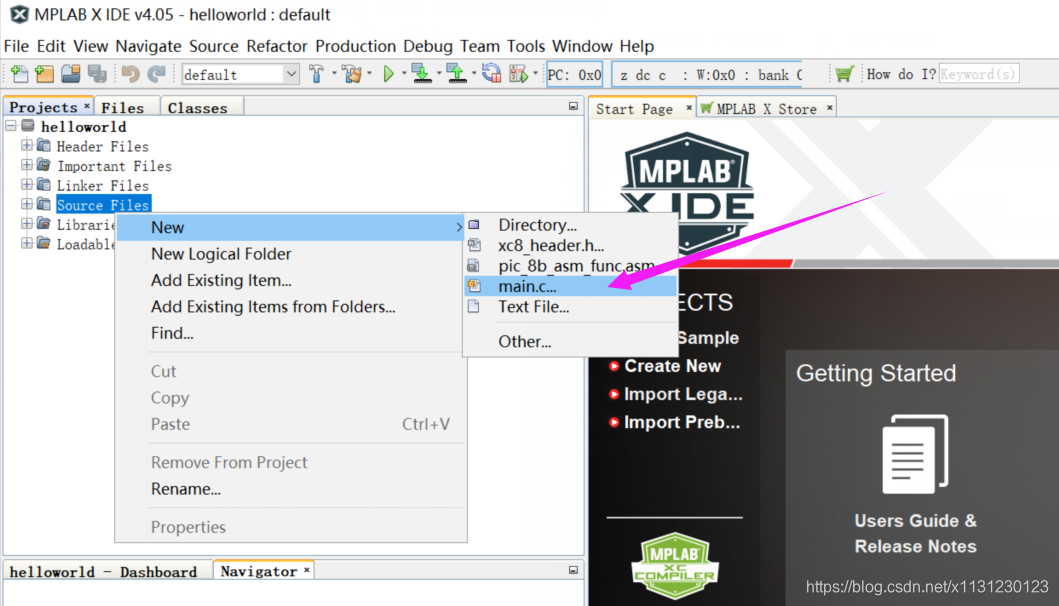Choose xc8_header.h... in the submenu
The height and width of the screenshot is (606, 1059).
571,245
